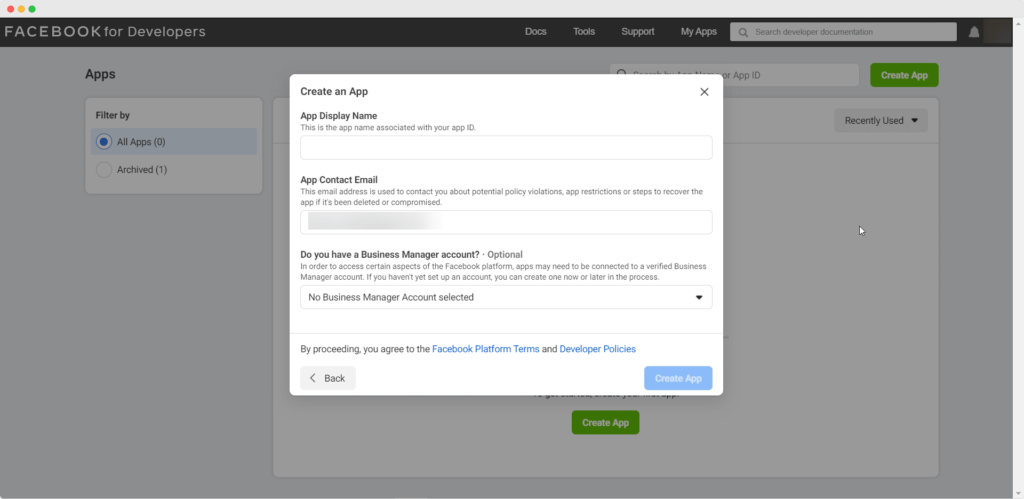Open the Recently Used sort dropdown
The image size is (1024, 499).
[880, 120]
